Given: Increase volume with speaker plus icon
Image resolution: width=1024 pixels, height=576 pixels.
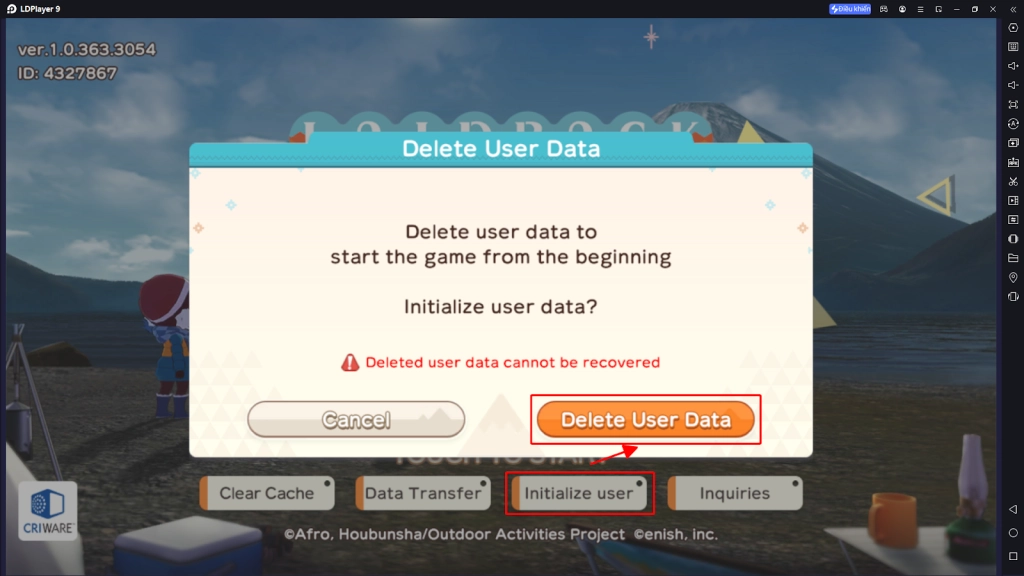Looking at the screenshot, I should (x=1013, y=65).
